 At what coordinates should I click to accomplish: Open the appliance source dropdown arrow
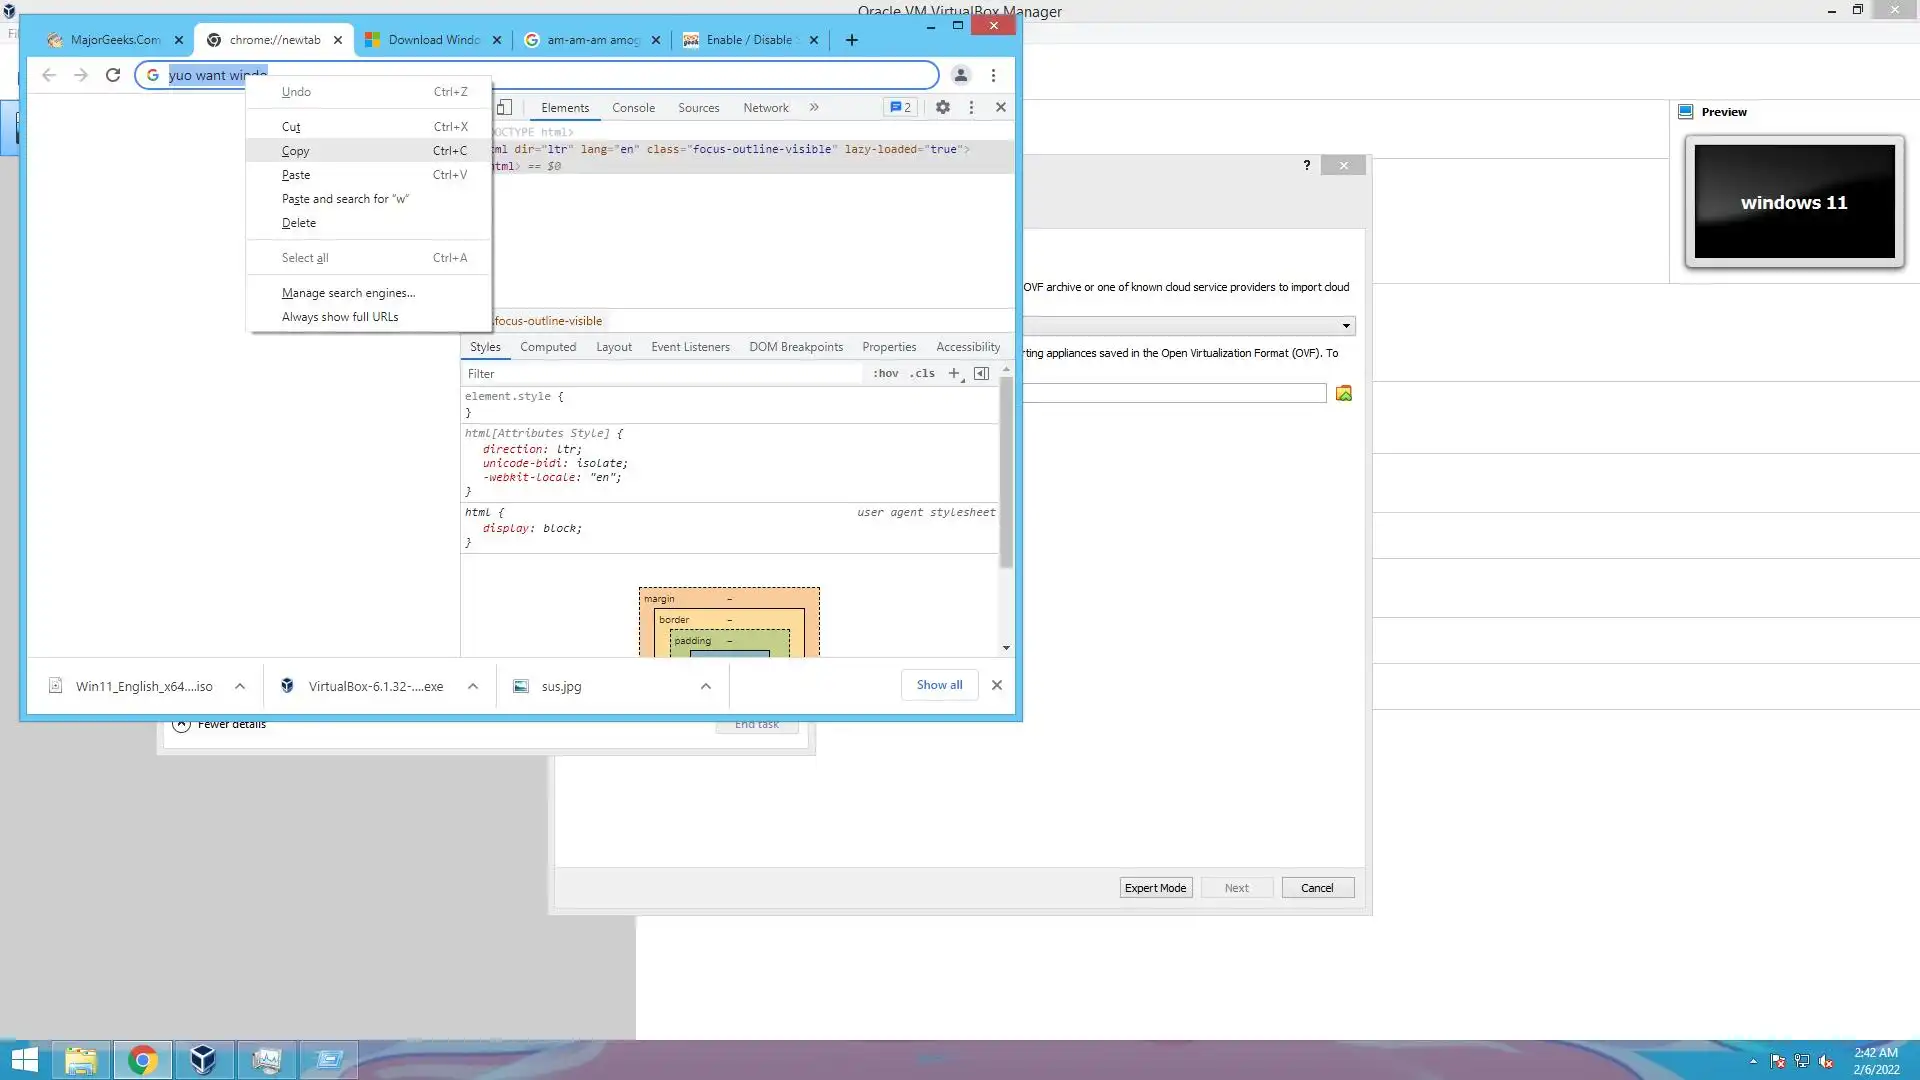[1346, 325]
